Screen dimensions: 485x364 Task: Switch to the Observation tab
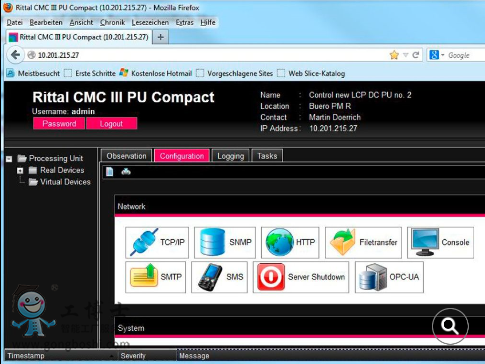pyautogui.click(x=126, y=156)
